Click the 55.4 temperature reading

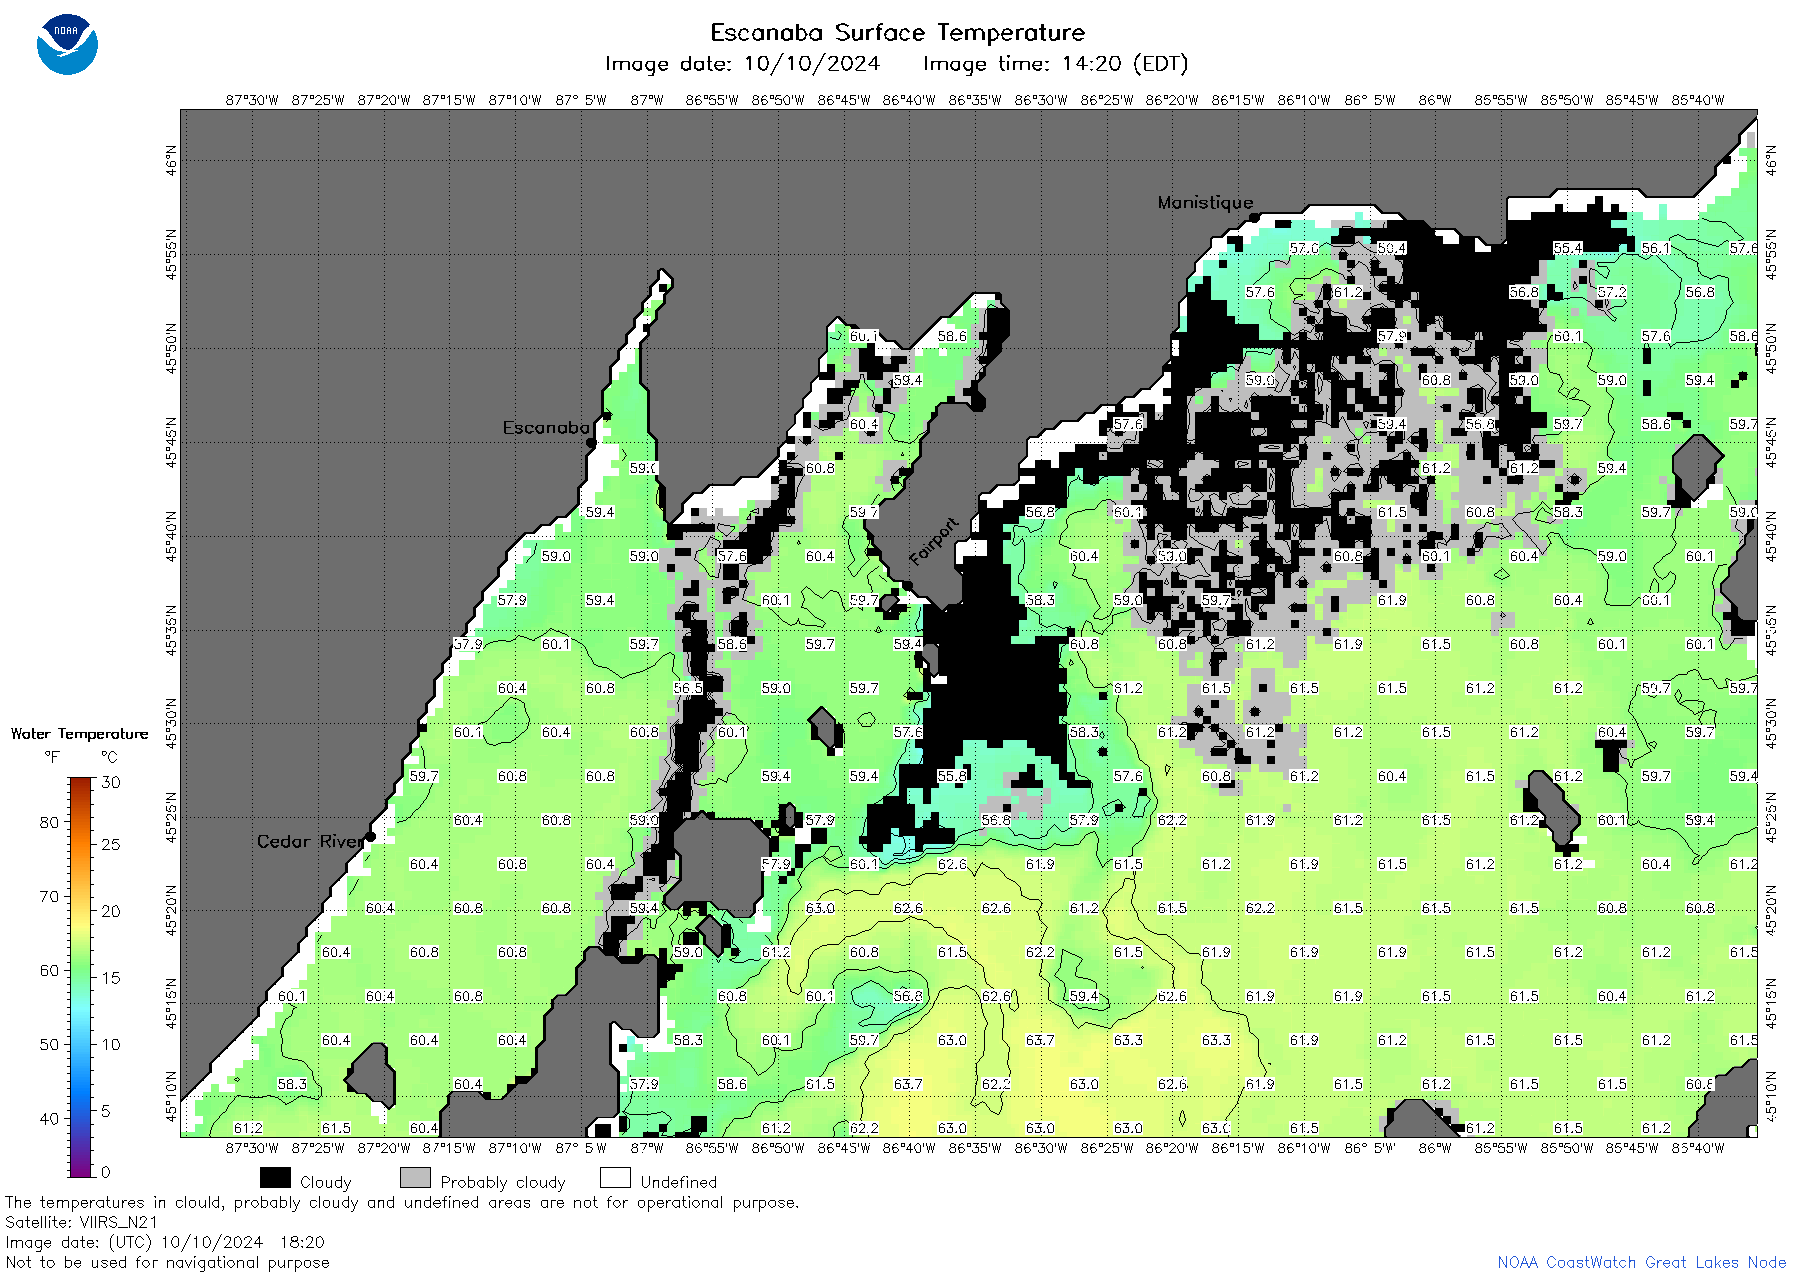(1568, 248)
